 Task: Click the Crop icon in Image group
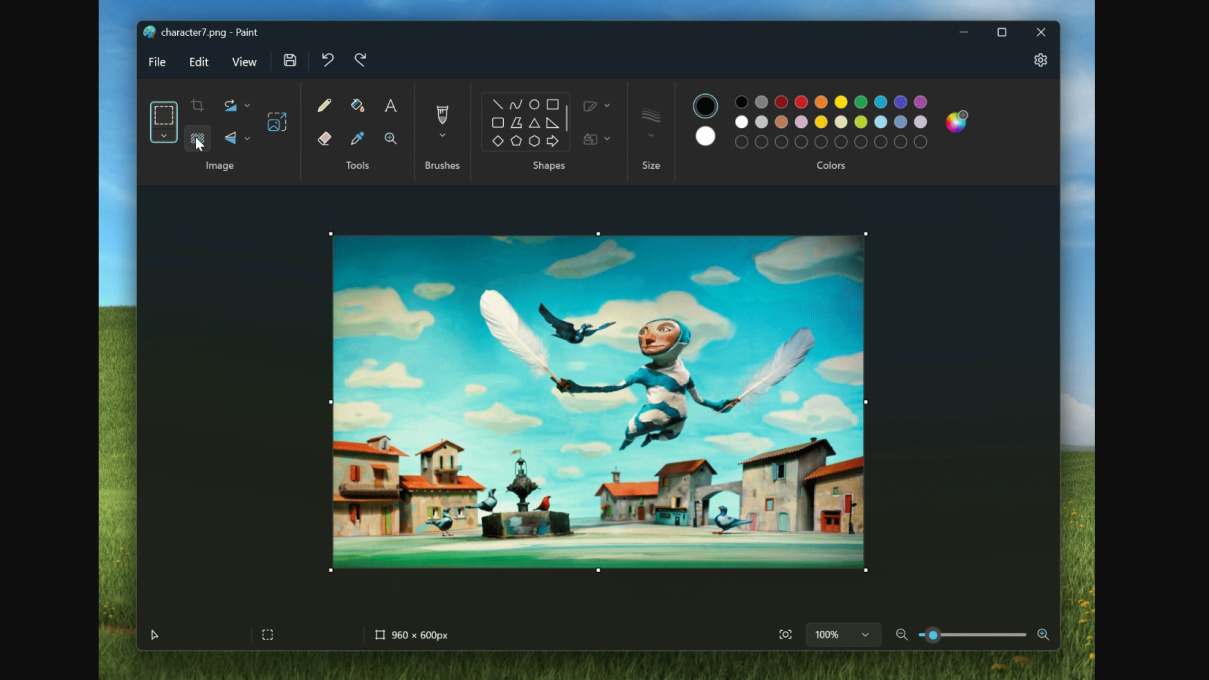(198, 106)
